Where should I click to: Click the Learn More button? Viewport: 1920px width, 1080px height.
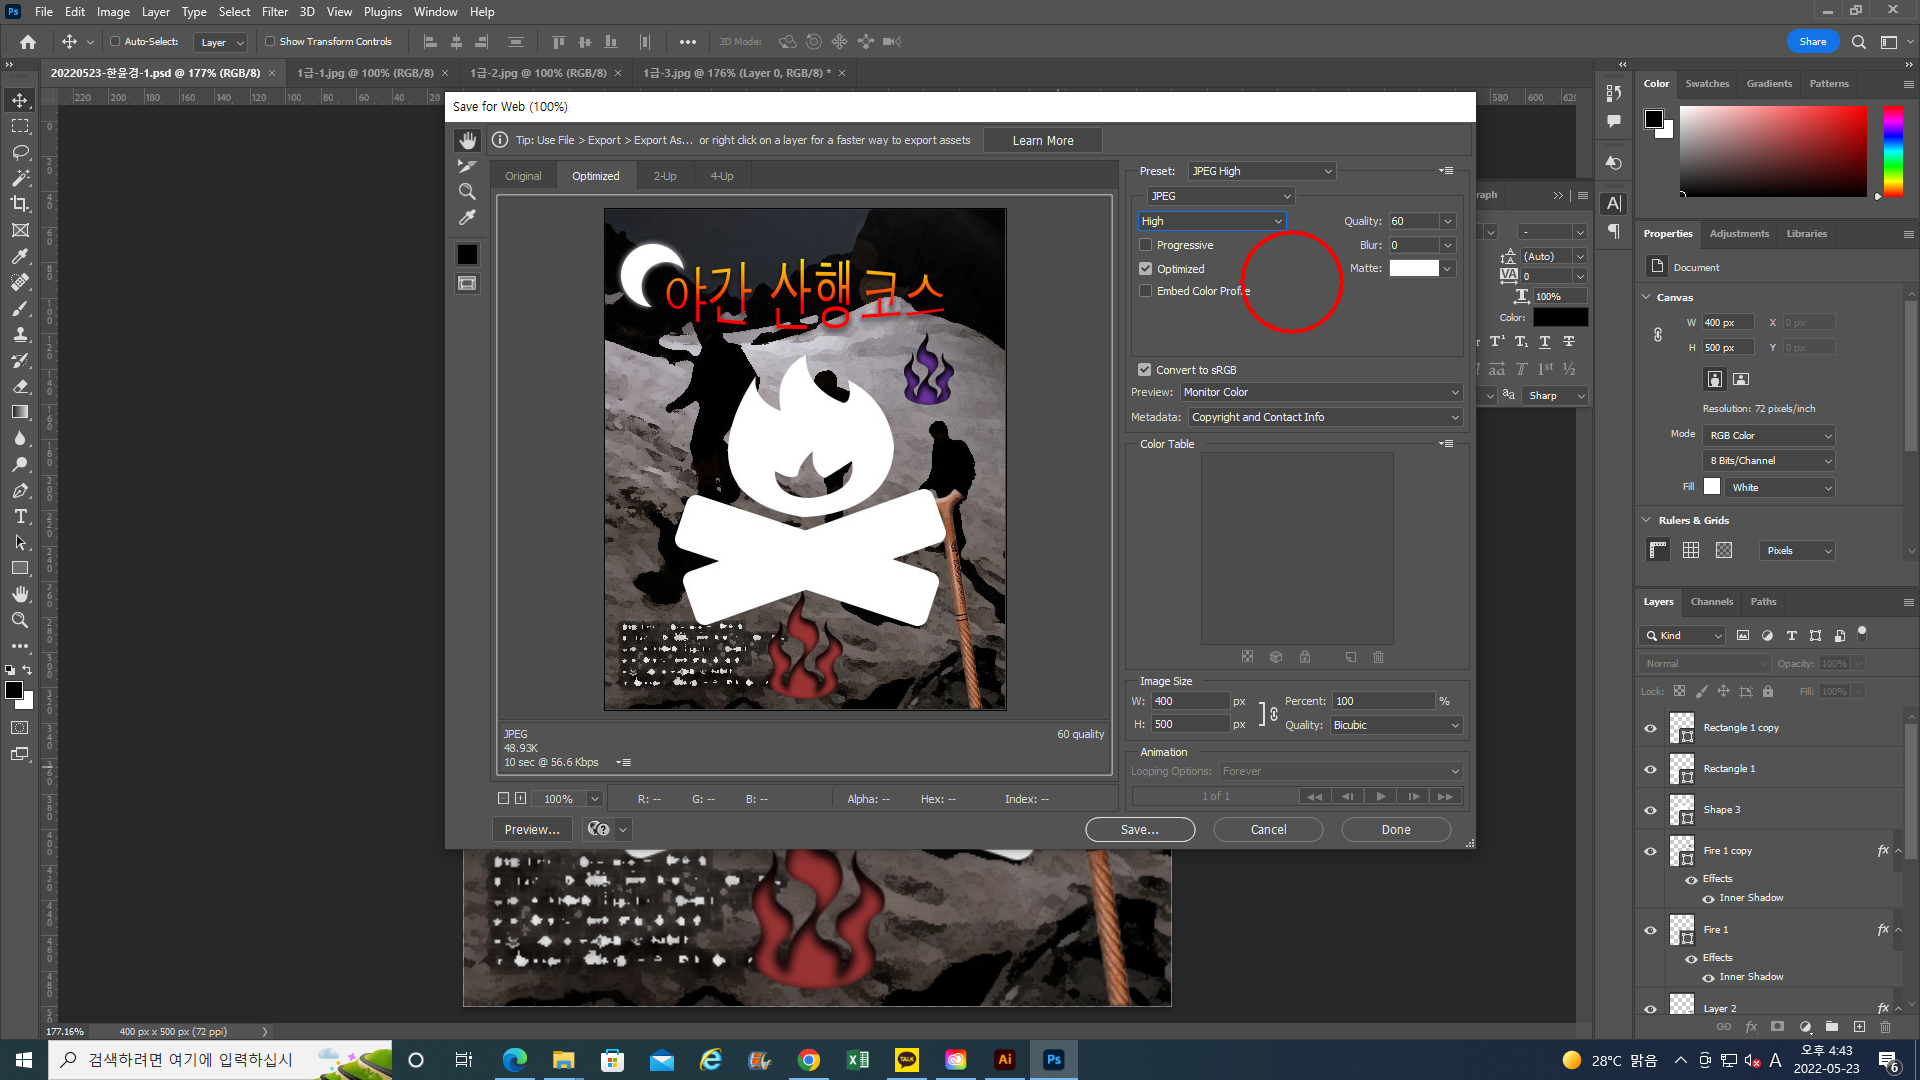1042,141
